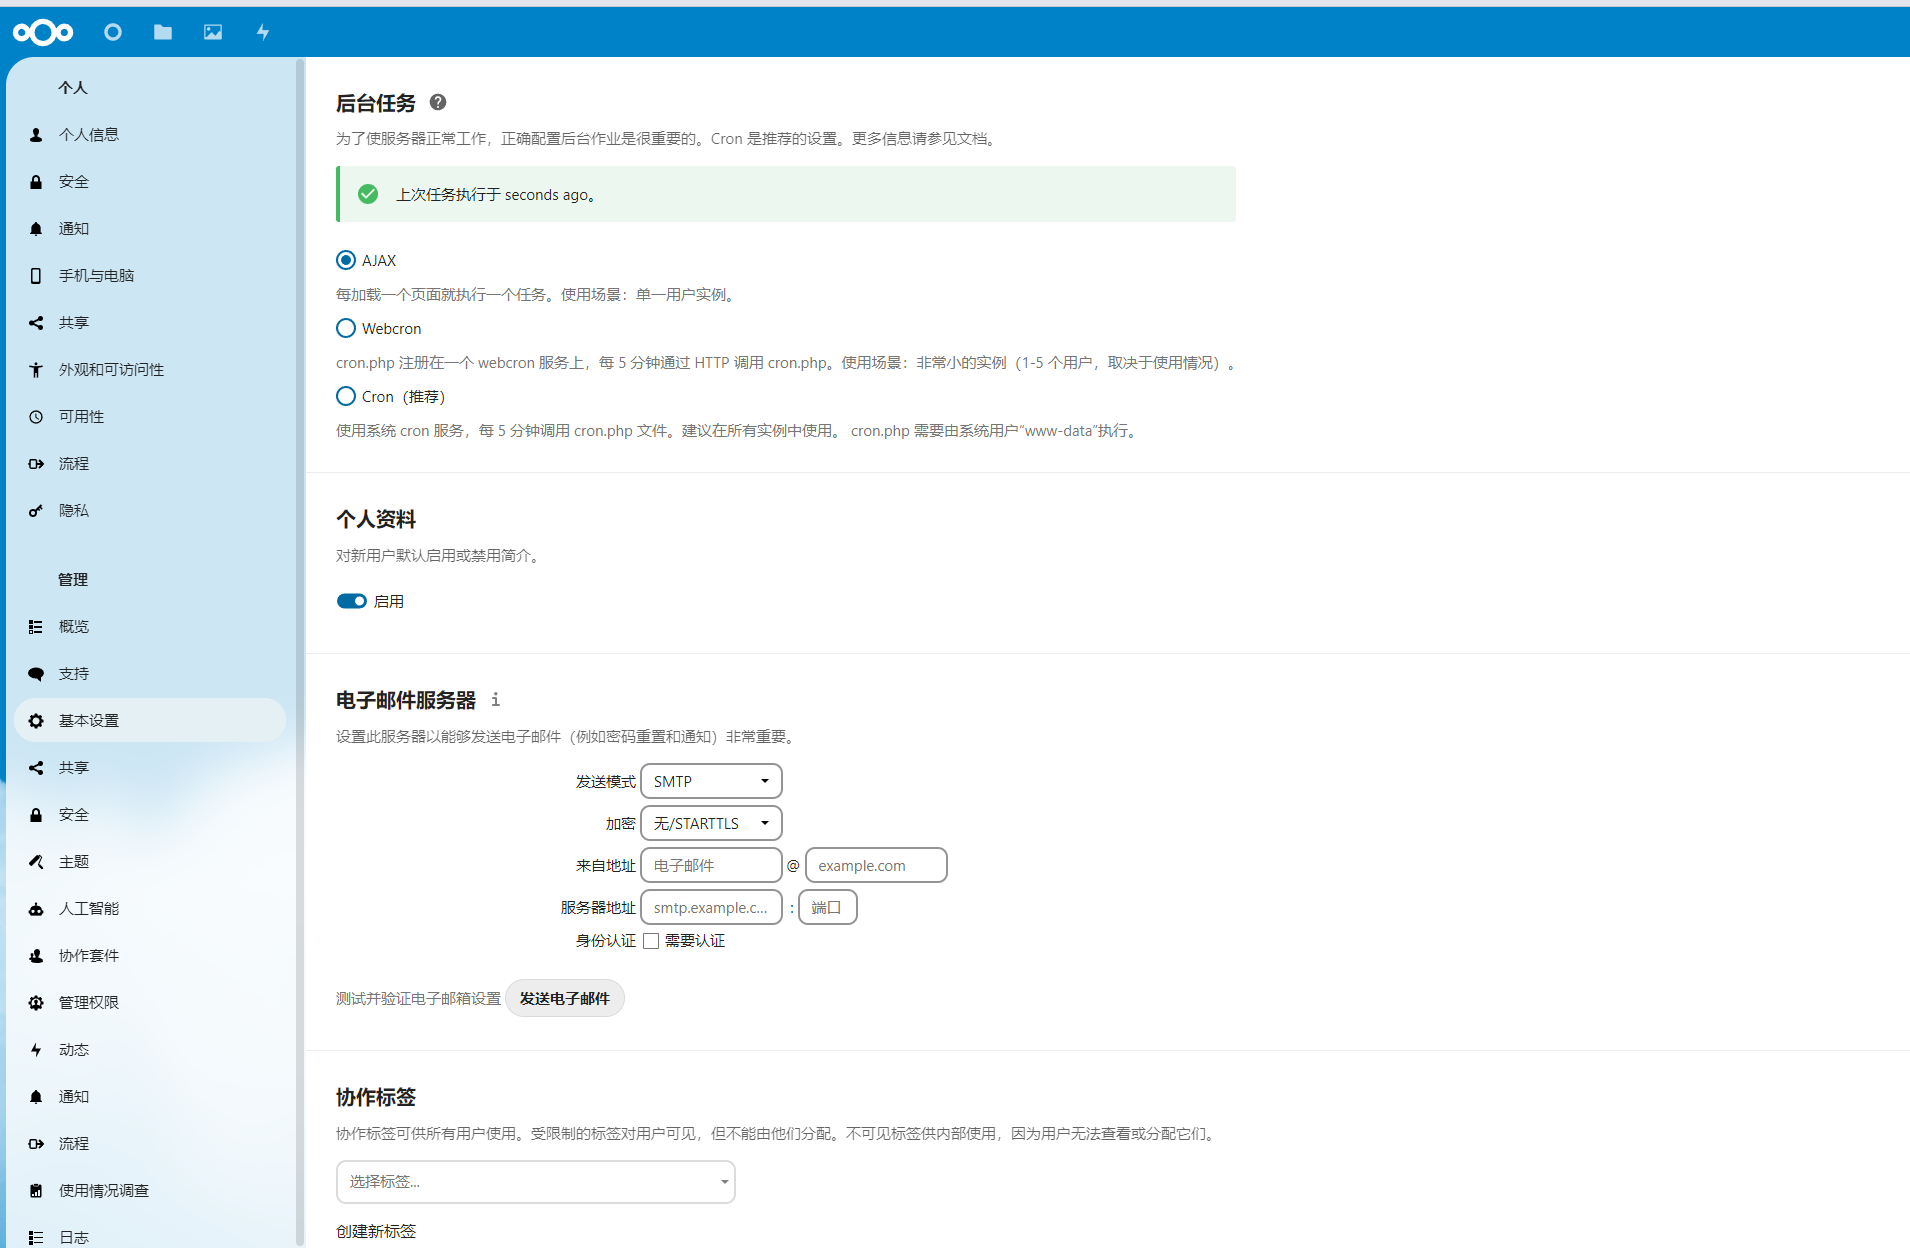Click the clock icon for 可用性

36,417
